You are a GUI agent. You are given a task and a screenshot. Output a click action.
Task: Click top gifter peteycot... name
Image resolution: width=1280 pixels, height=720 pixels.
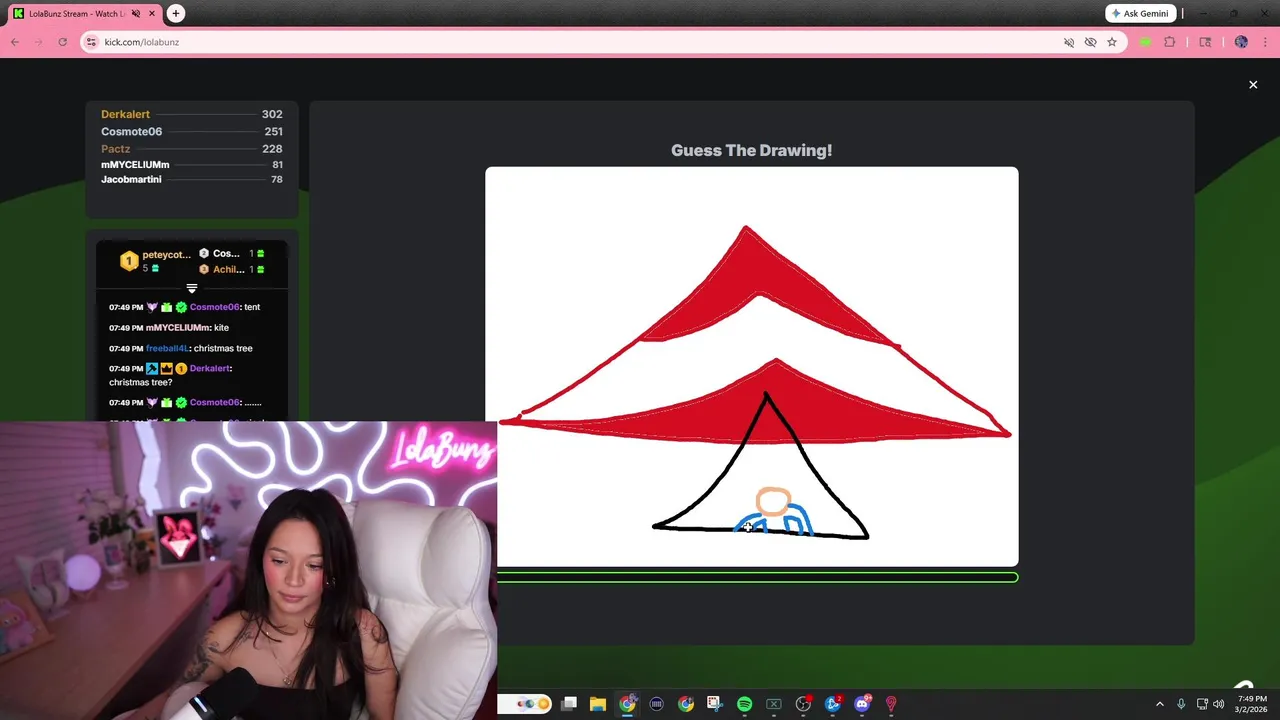166,254
